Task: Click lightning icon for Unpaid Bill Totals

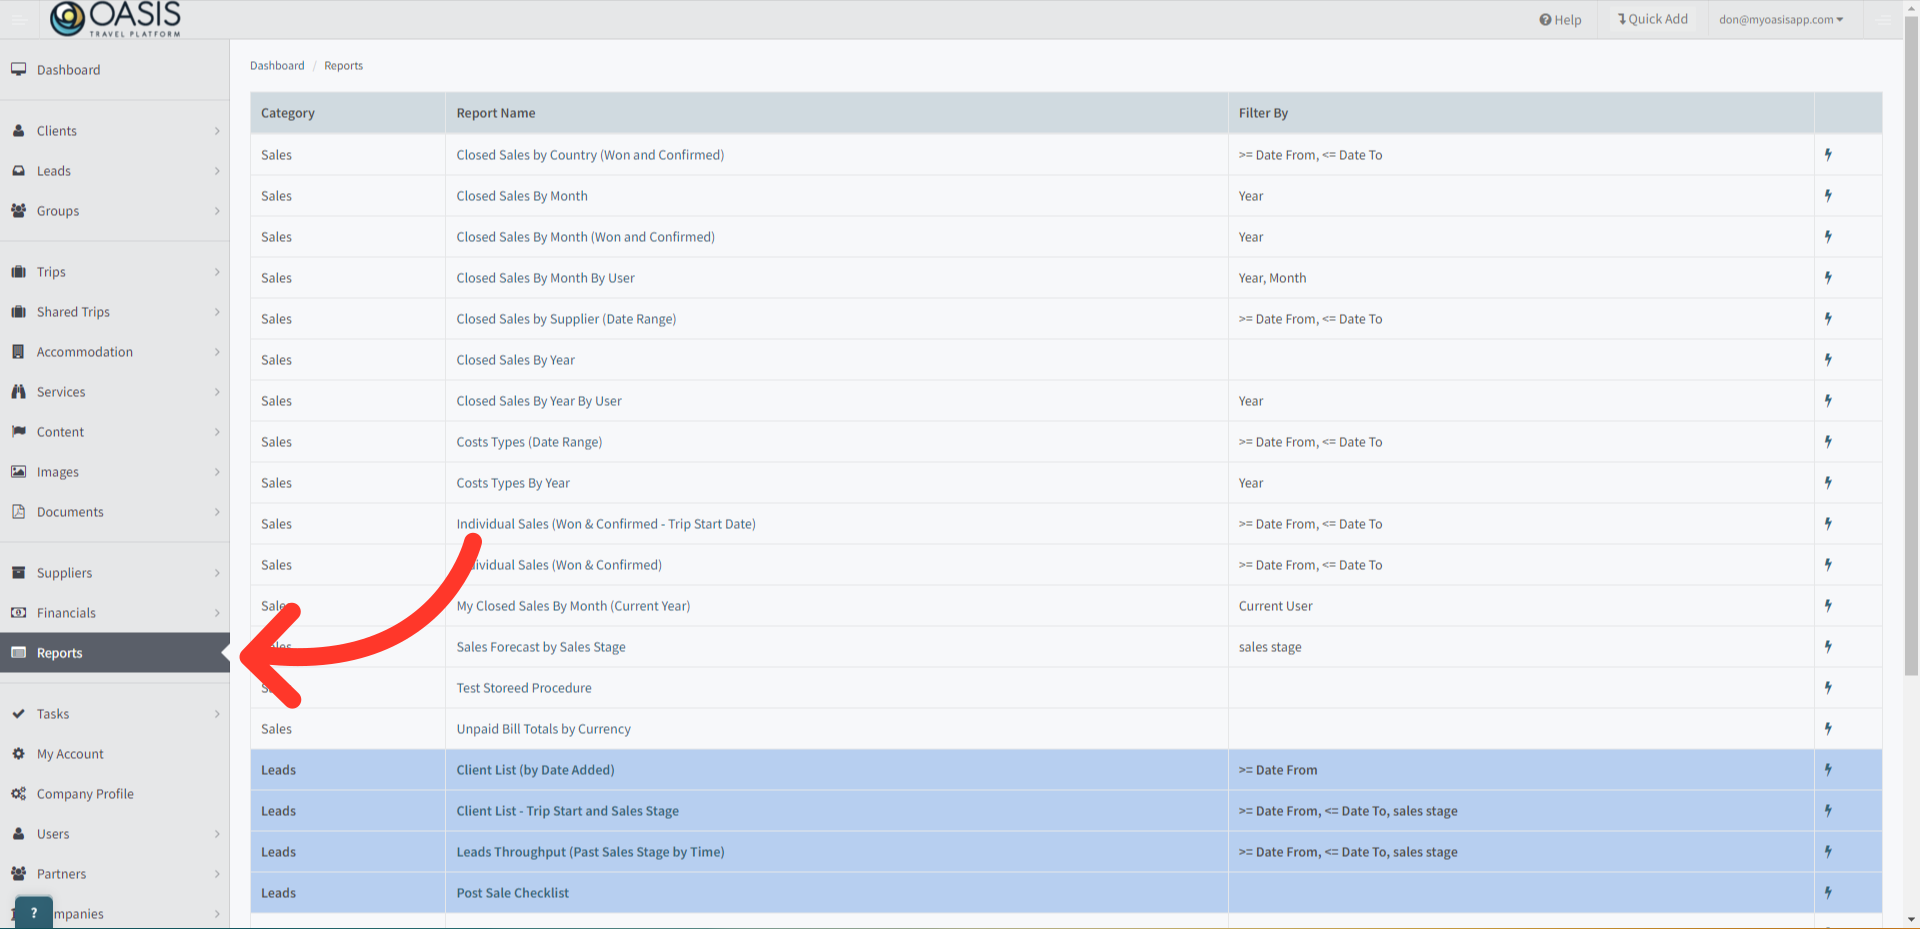Action: coord(1828,729)
